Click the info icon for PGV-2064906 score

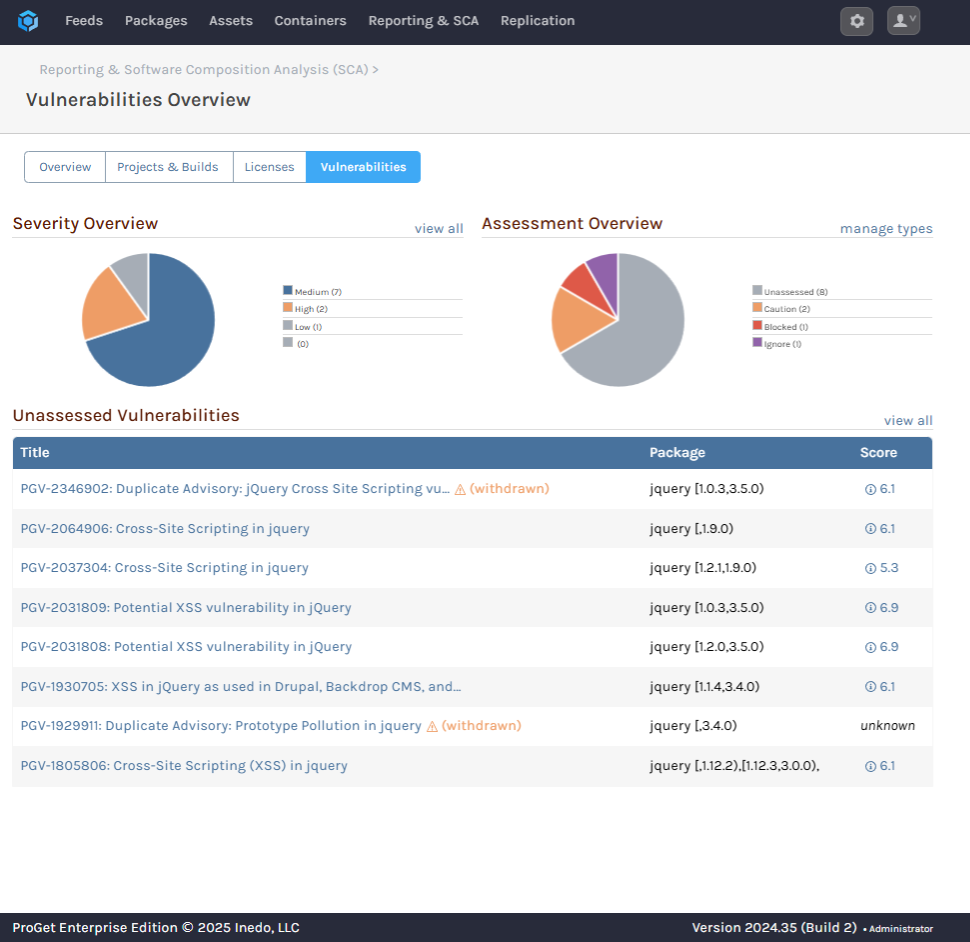[x=870, y=529]
